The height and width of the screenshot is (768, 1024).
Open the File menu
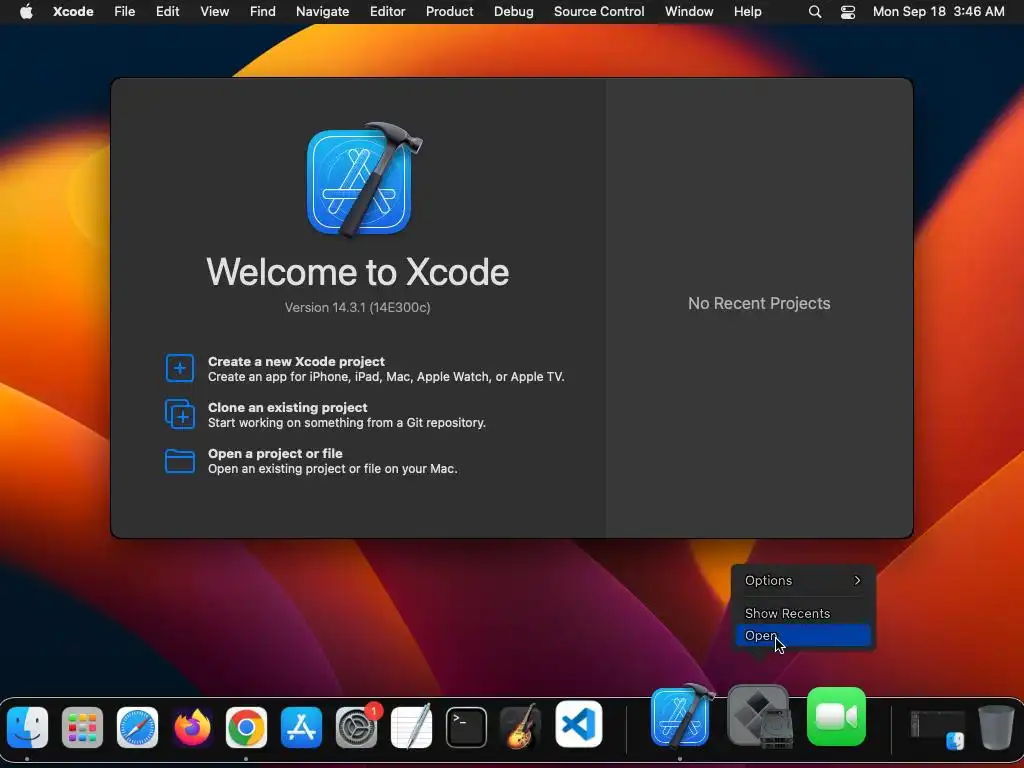point(124,11)
